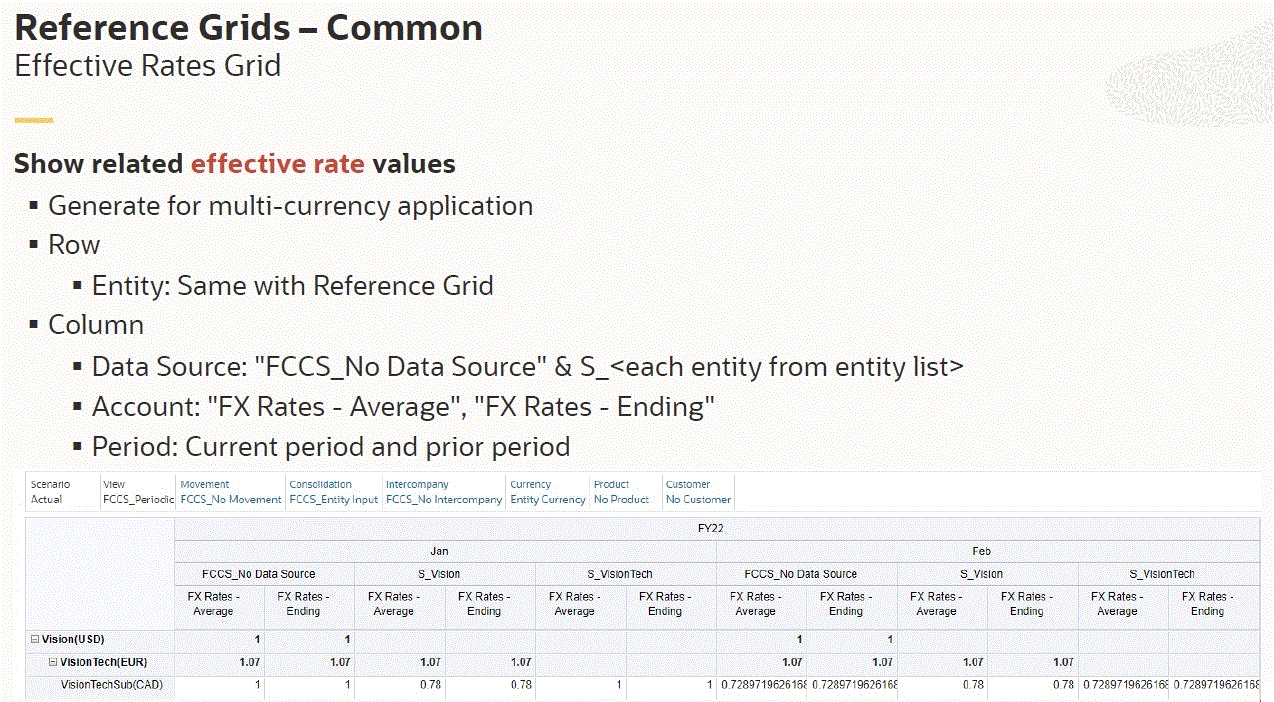Open the Movement member FCCS_No Movement
Screen dimensions: 1274x702
click(231, 499)
